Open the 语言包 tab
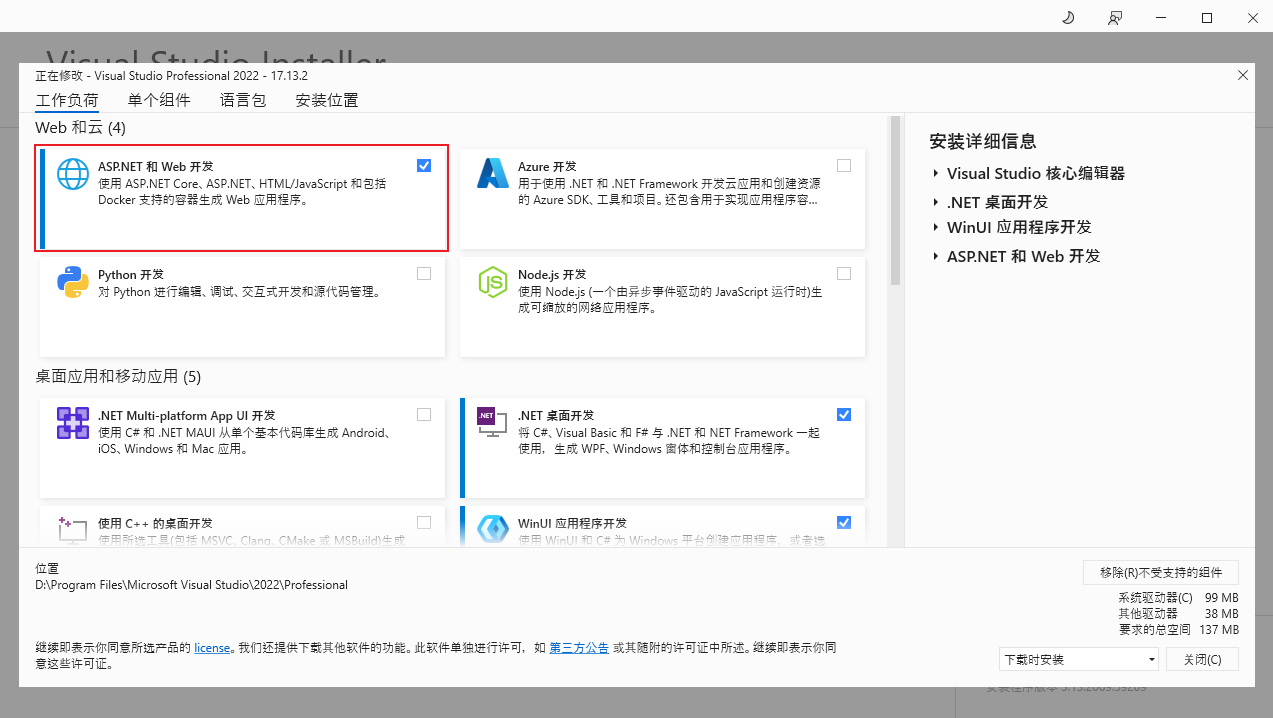This screenshot has width=1273, height=718. click(243, 100)
